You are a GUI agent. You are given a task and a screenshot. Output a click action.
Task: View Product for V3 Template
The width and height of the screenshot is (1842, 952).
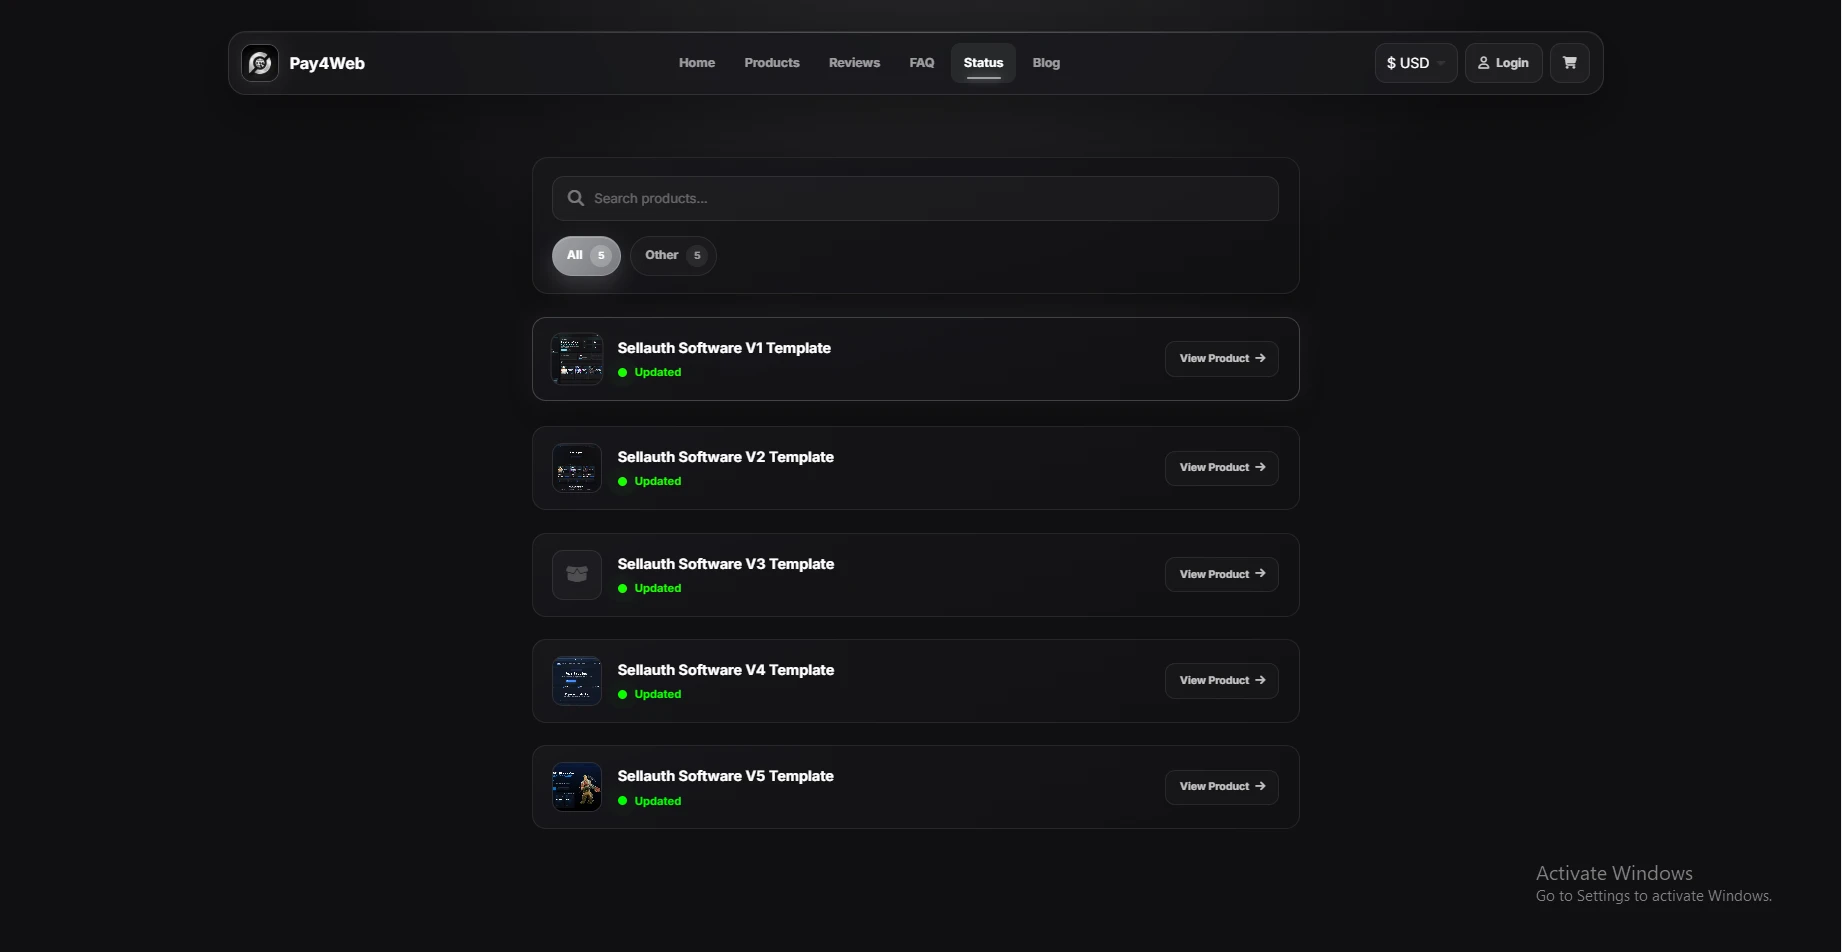click(1221, 574)
